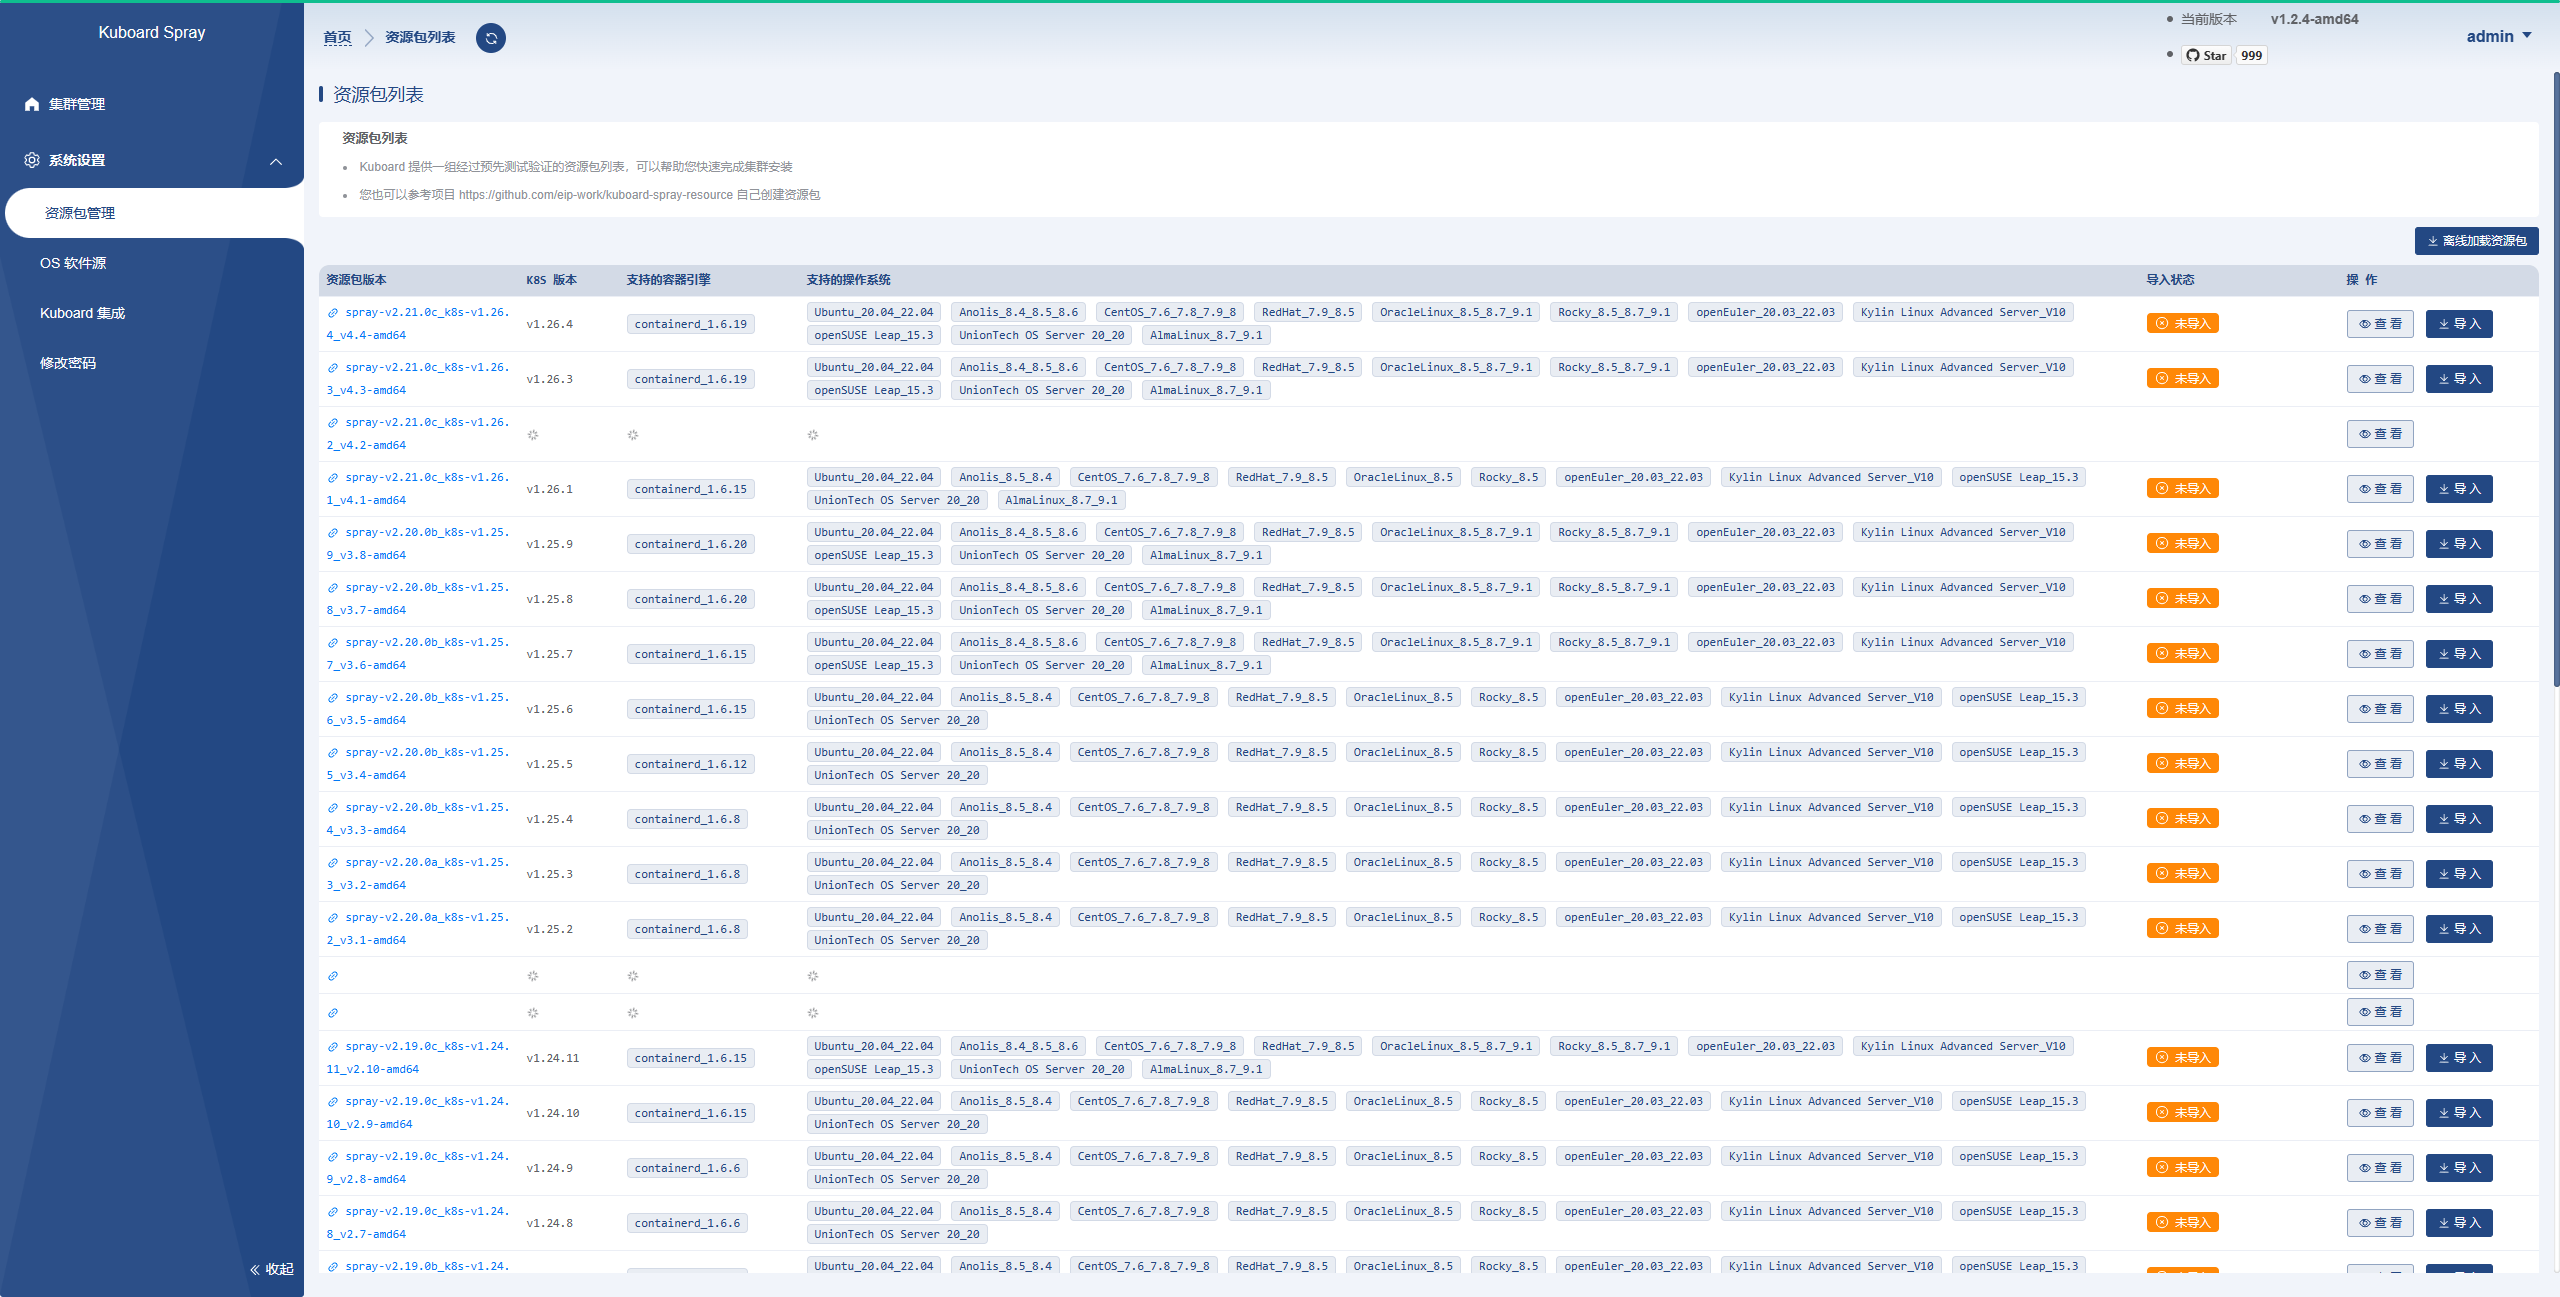2560x1297 pixels.
Task: Click 离线加载资源包 button
Action: pos(2476,241)
